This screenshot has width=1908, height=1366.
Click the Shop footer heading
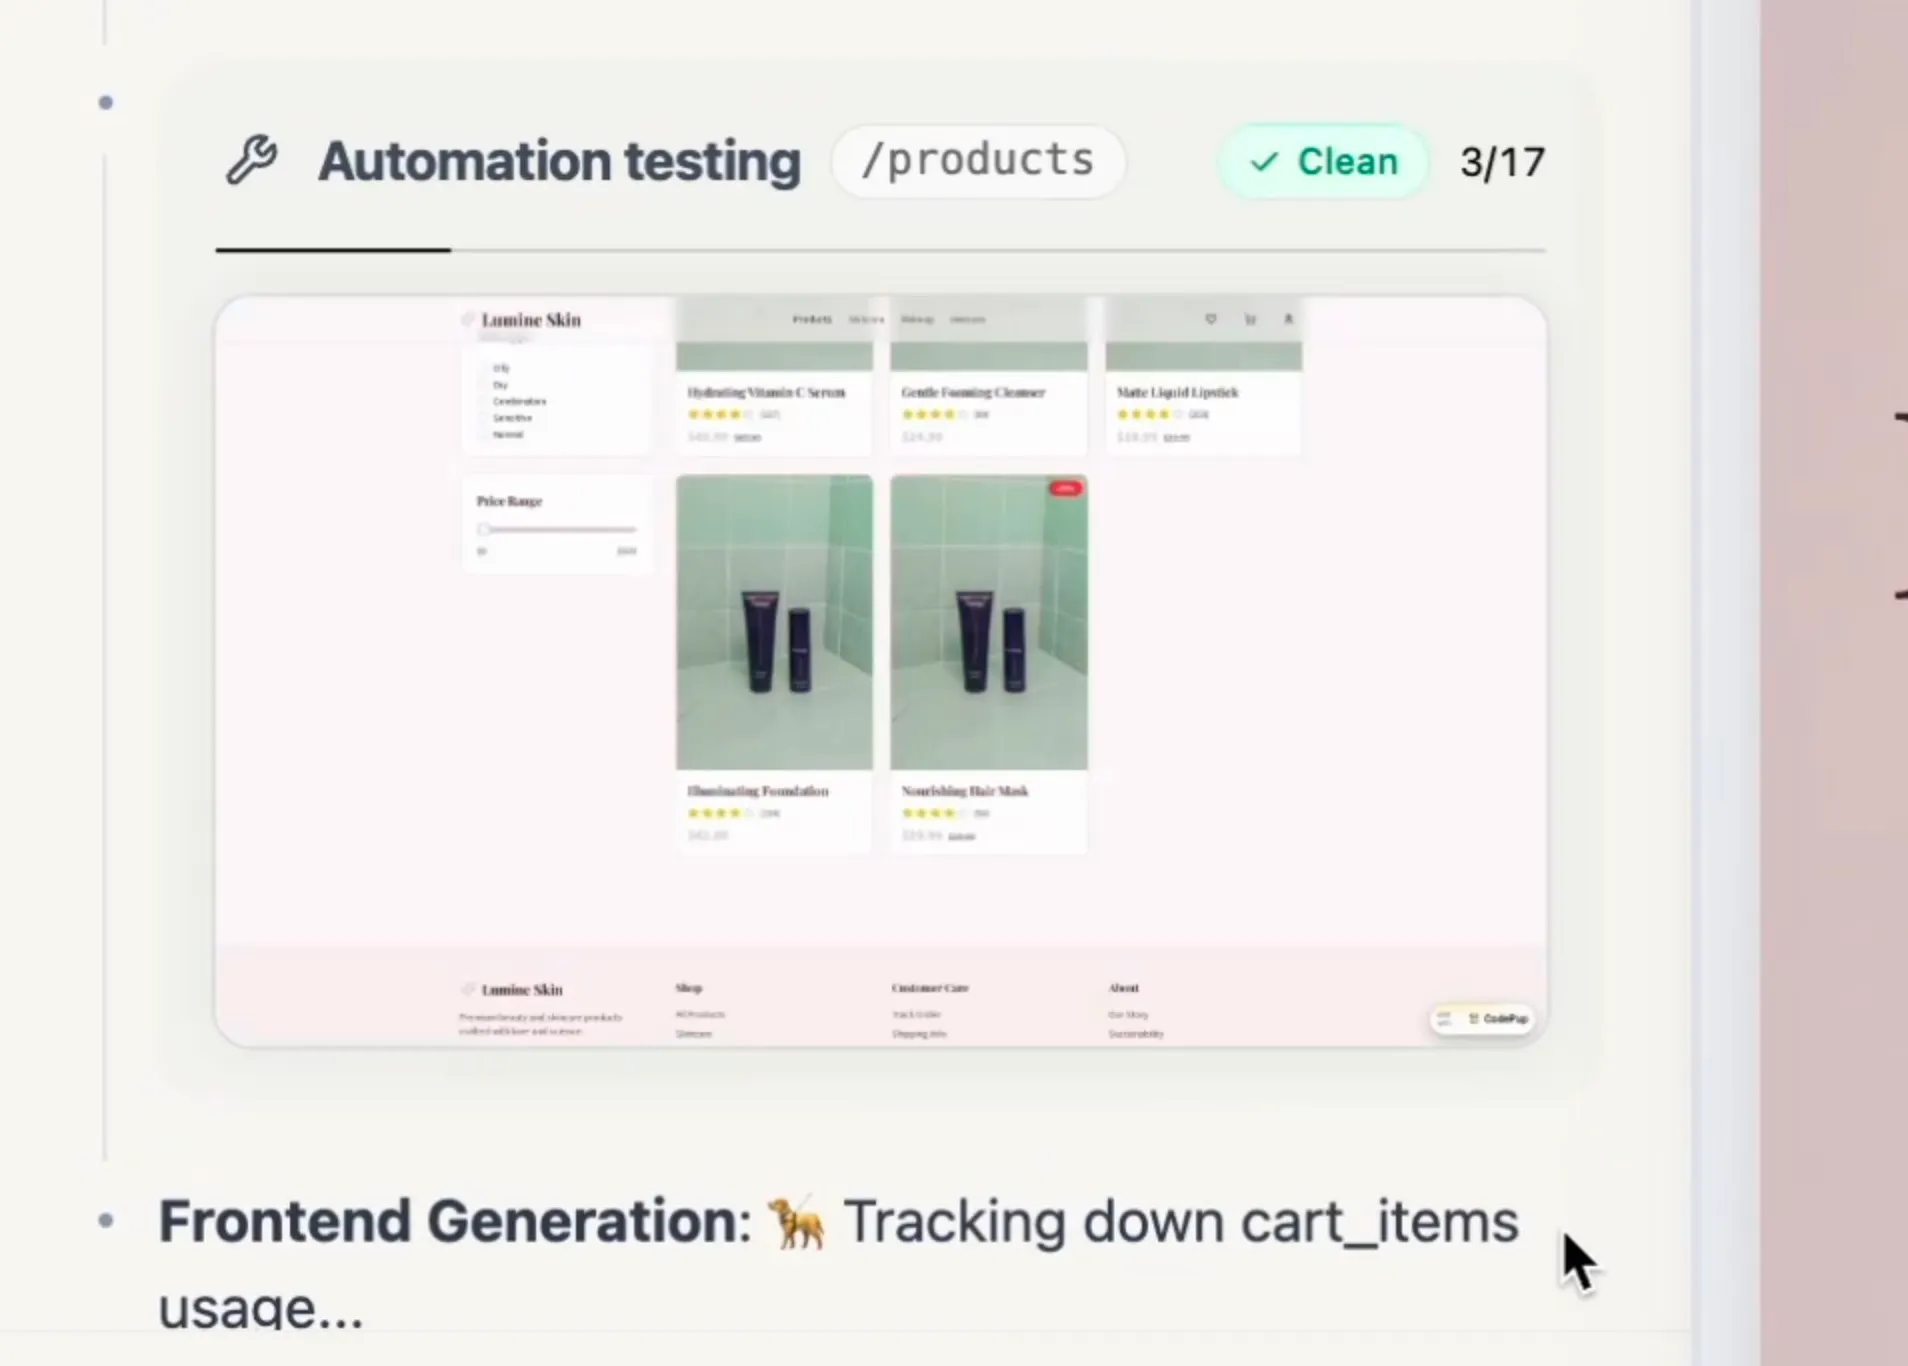pos(689,988)
